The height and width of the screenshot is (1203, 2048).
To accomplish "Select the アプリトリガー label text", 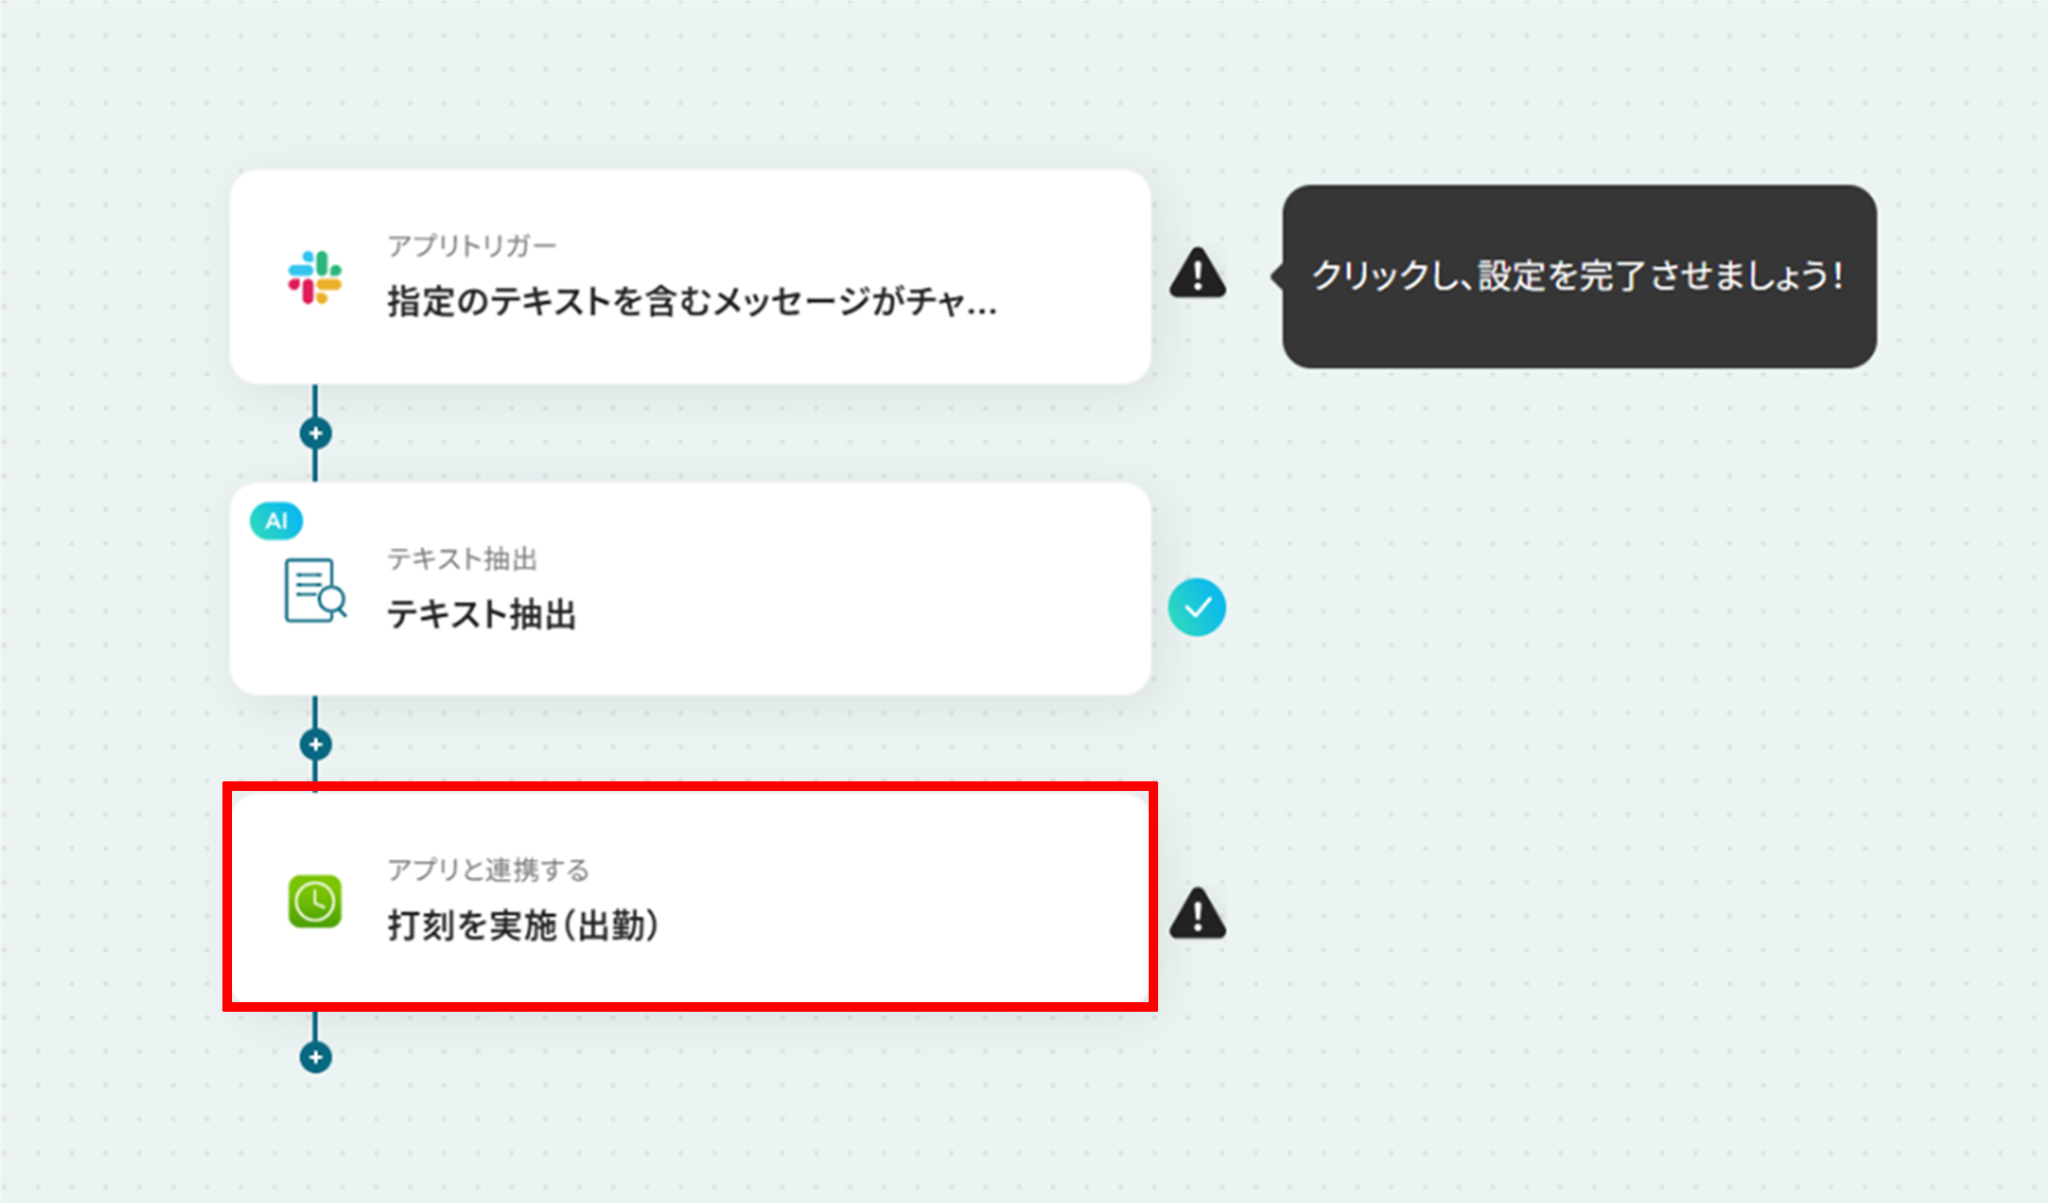I will click(471, 246).
